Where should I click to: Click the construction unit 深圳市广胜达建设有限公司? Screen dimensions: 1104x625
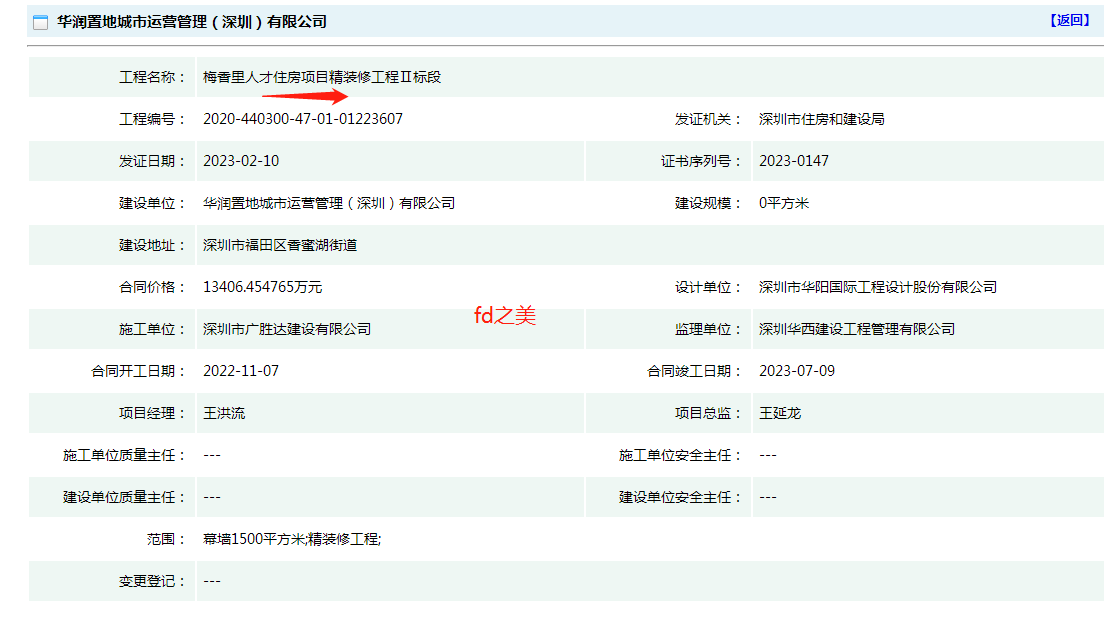286,329
